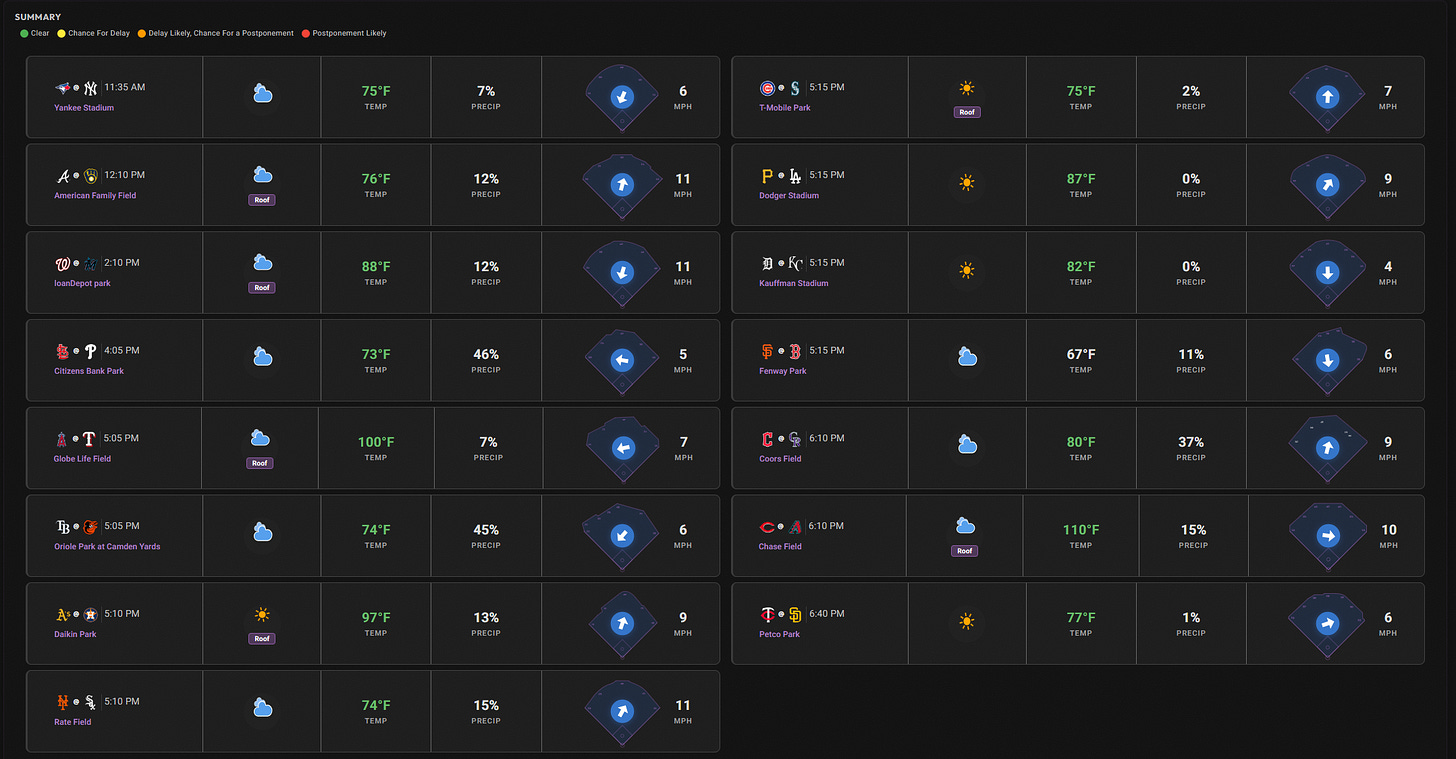The height and width of the screenshot is (759, 1456).
Task: Click the Roof badge for Chase Field
Action: click(965, 551)
